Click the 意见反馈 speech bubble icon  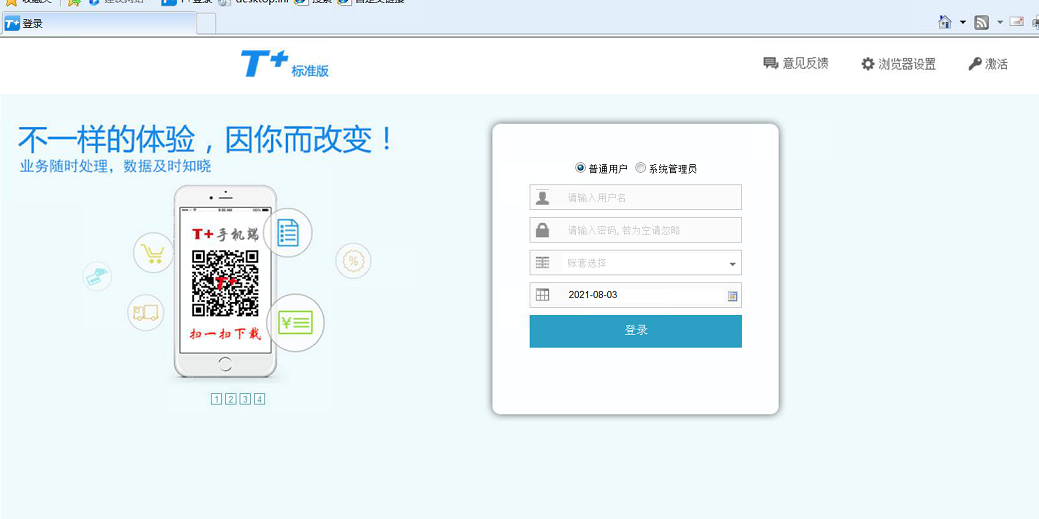[x=771, y=64]
